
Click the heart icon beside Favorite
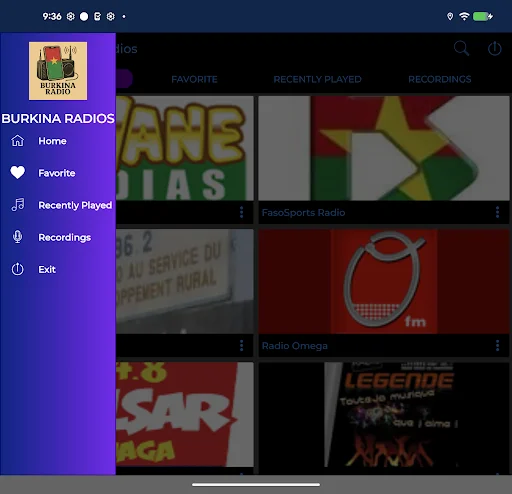(18, 173)
